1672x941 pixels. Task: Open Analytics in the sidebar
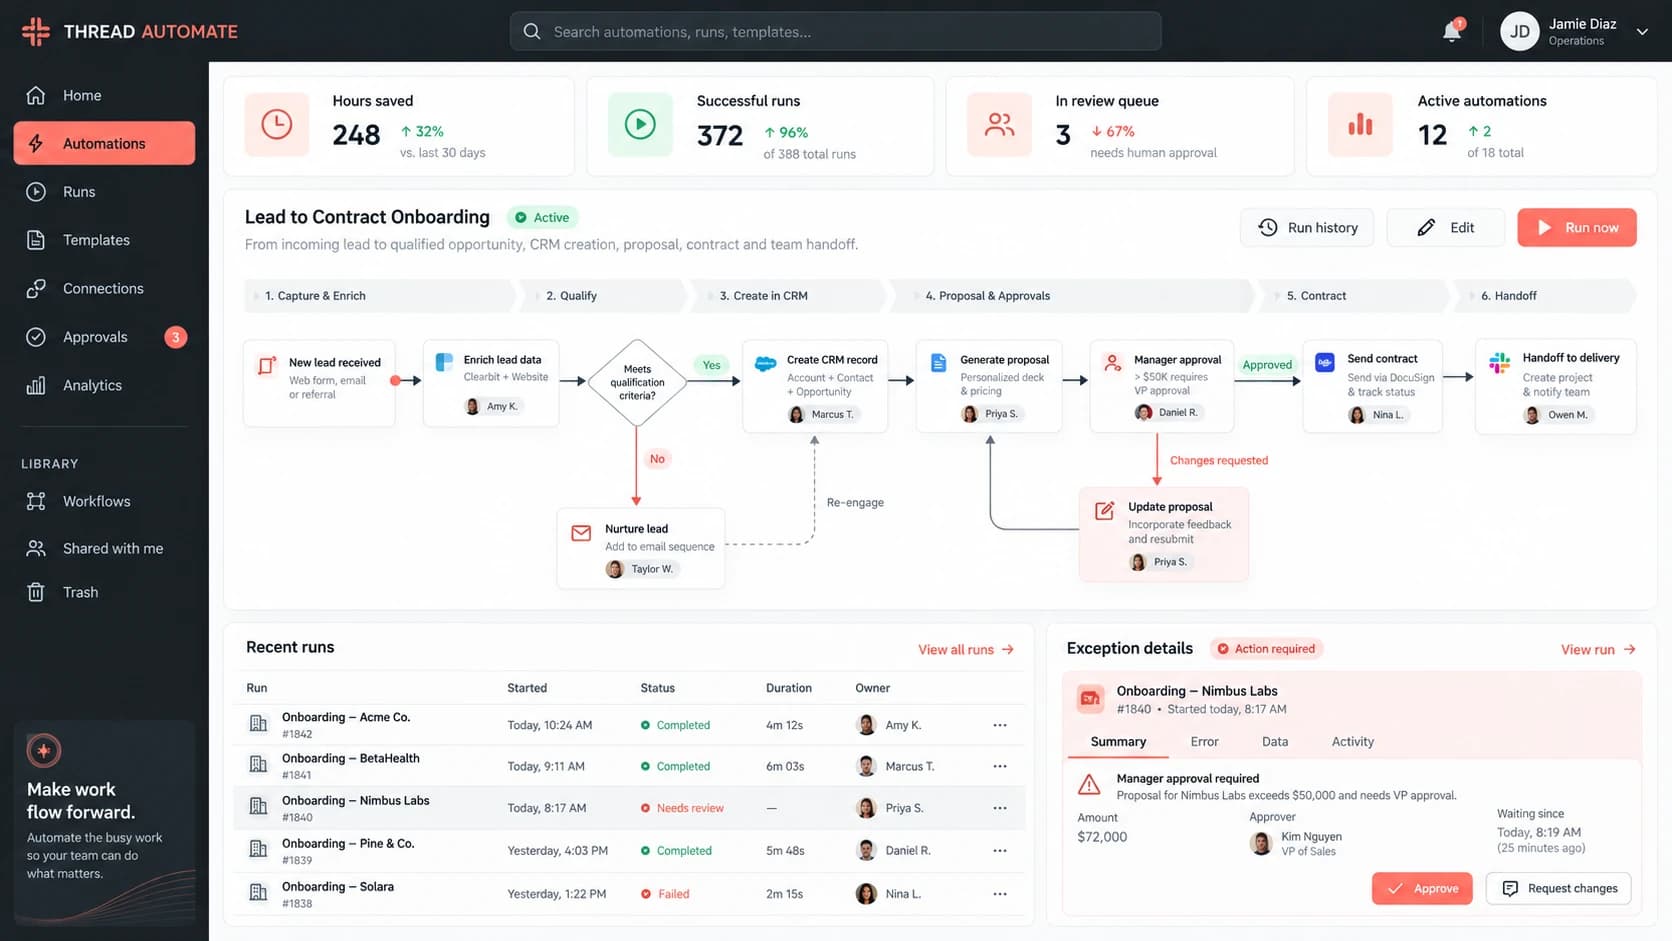pos(104,385)
